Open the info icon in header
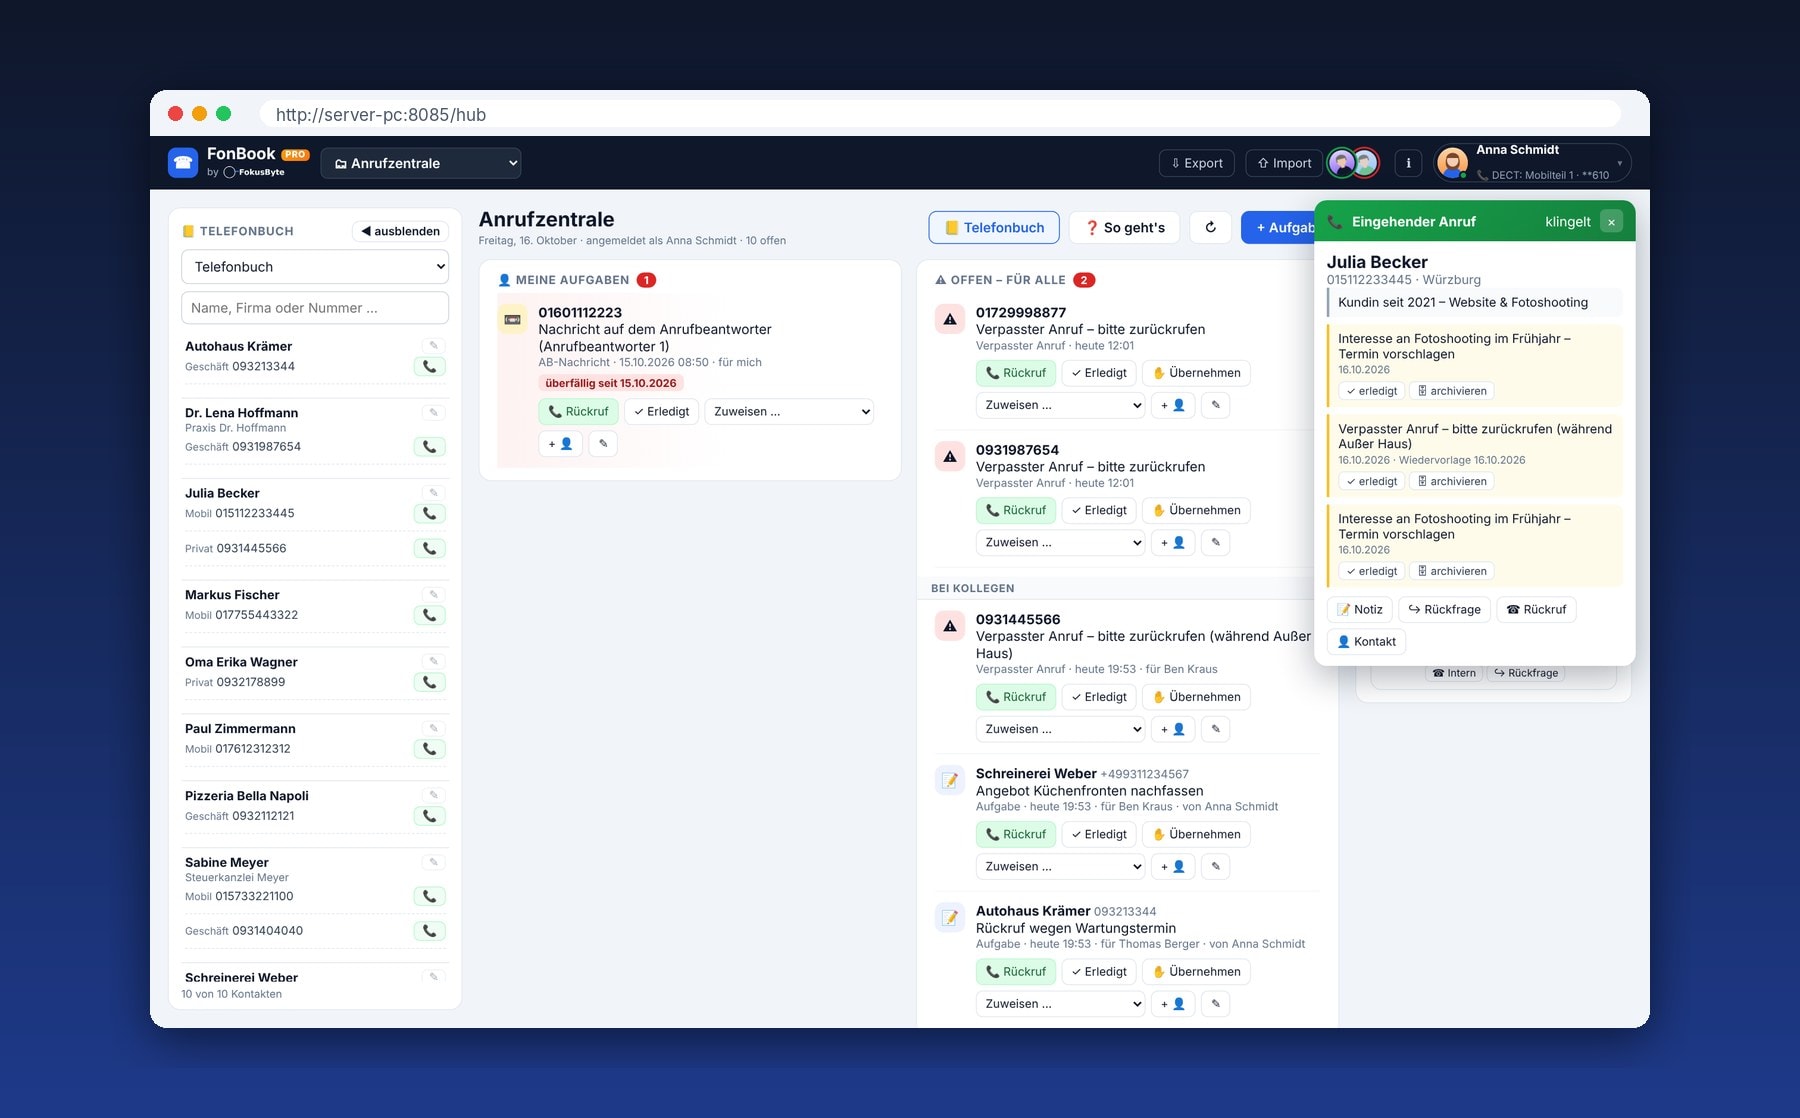 click(x=1408, y=163)
